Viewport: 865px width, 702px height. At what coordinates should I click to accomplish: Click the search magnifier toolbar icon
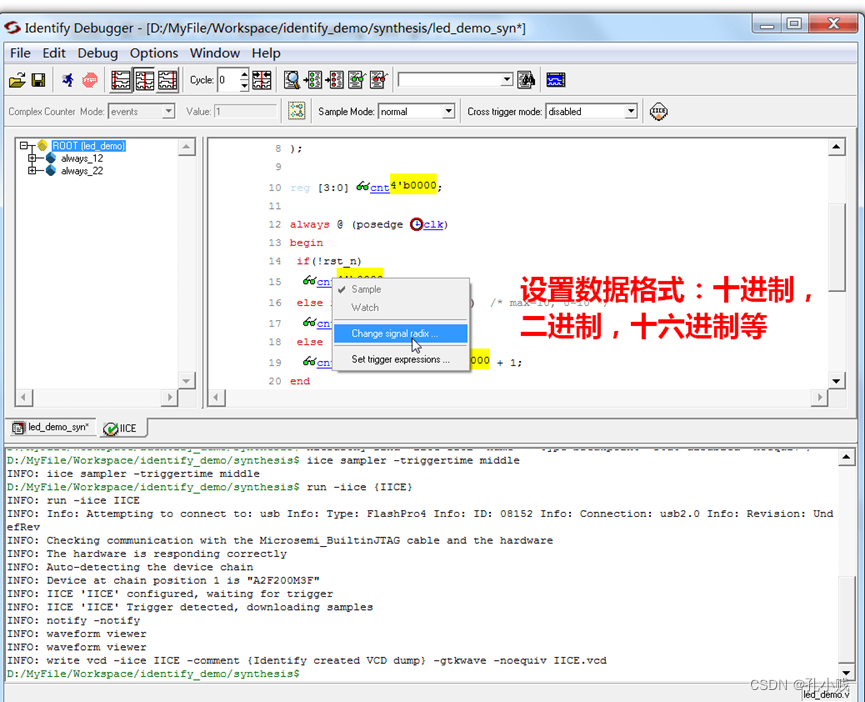pyautogui.click(x=291, y=80)
